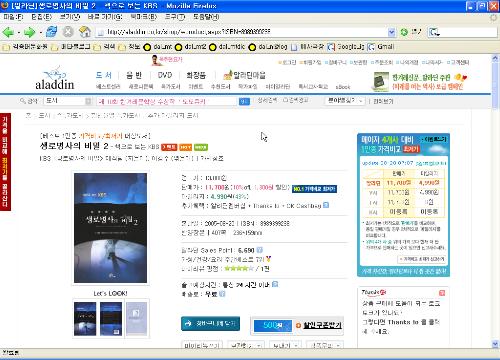Open the Google bookmark in the bookmarks toolbar
The height and width of the screenshot is (360, 500).
(346, 47)
